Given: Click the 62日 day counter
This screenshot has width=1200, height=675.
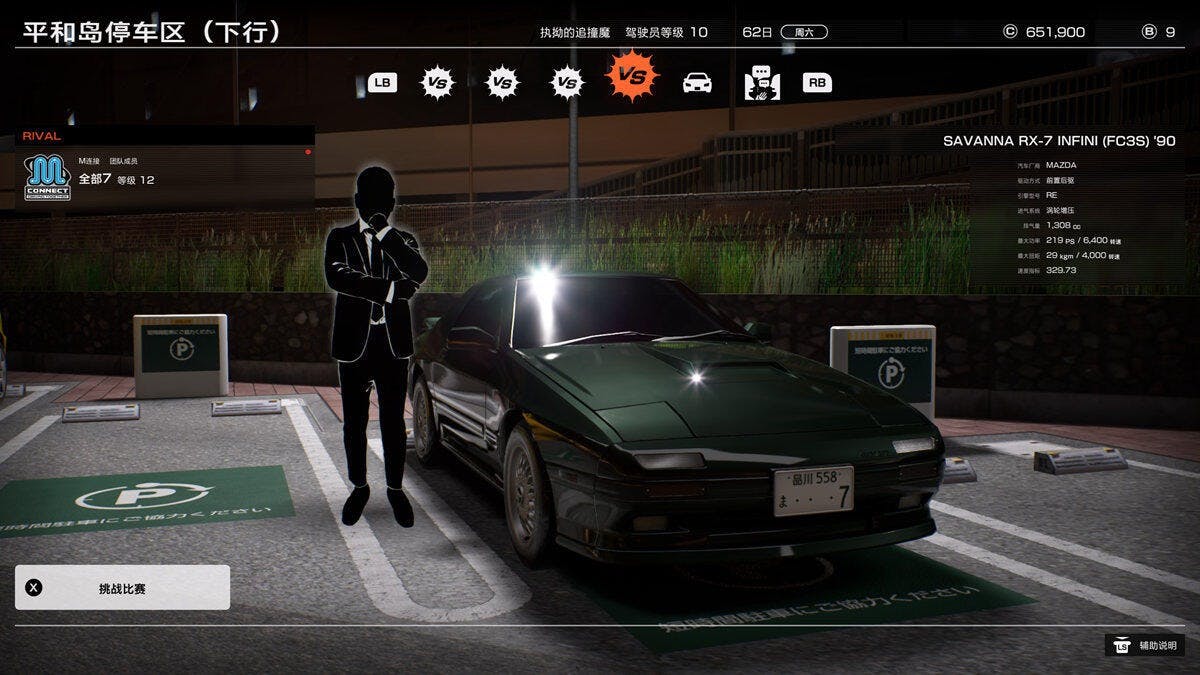Looking at the screenshot, I should [x=758, y=32].
